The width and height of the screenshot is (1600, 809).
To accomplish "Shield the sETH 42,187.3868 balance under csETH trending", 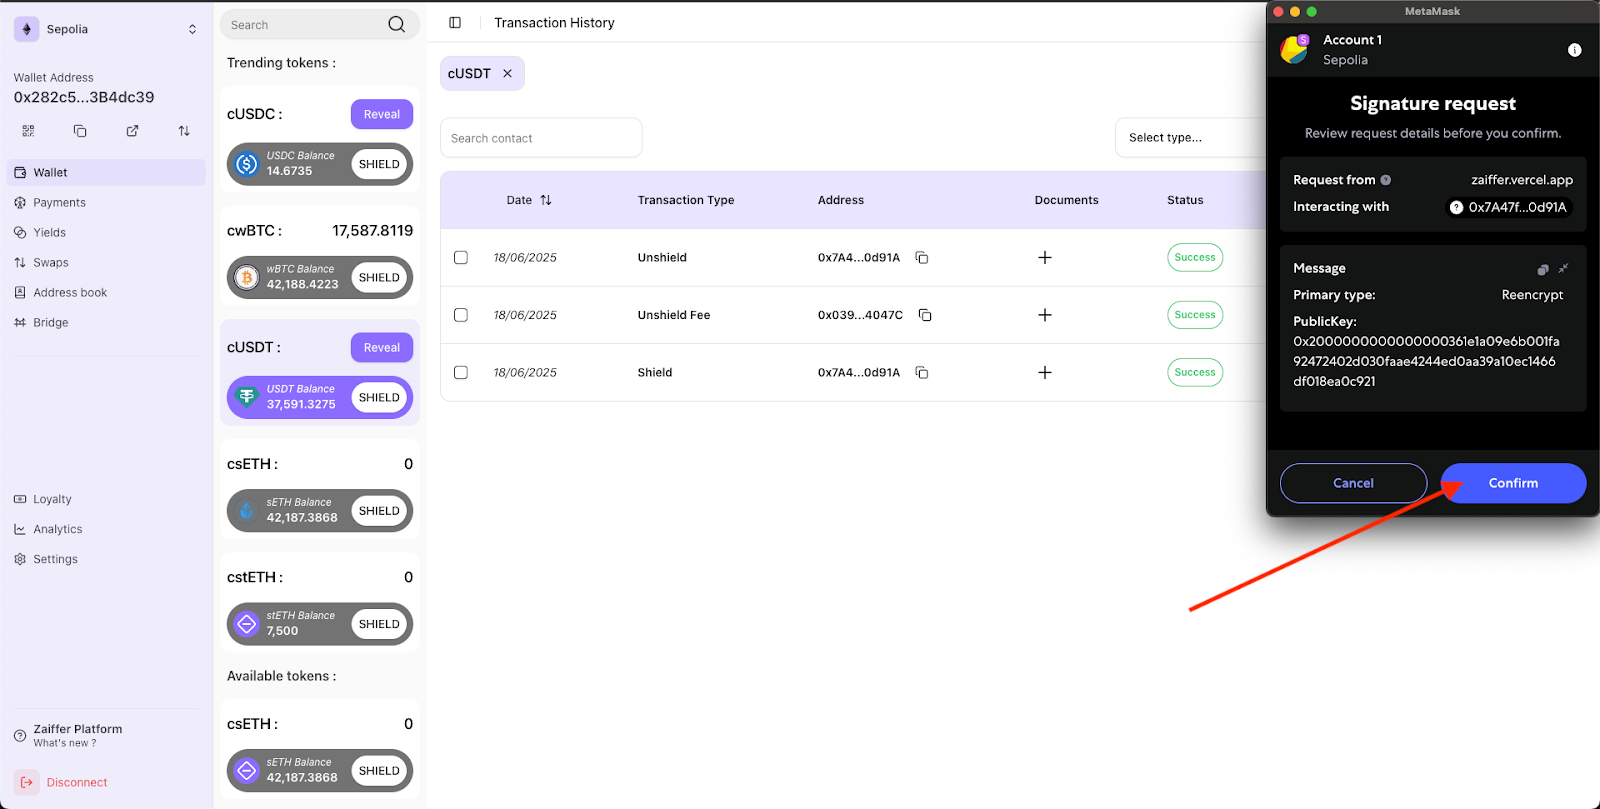I will click(379, 510).
